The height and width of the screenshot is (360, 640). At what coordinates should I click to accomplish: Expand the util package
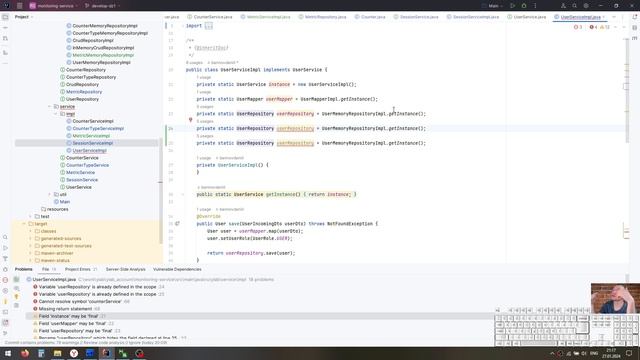pyautogui.click(x=49, y=194)
